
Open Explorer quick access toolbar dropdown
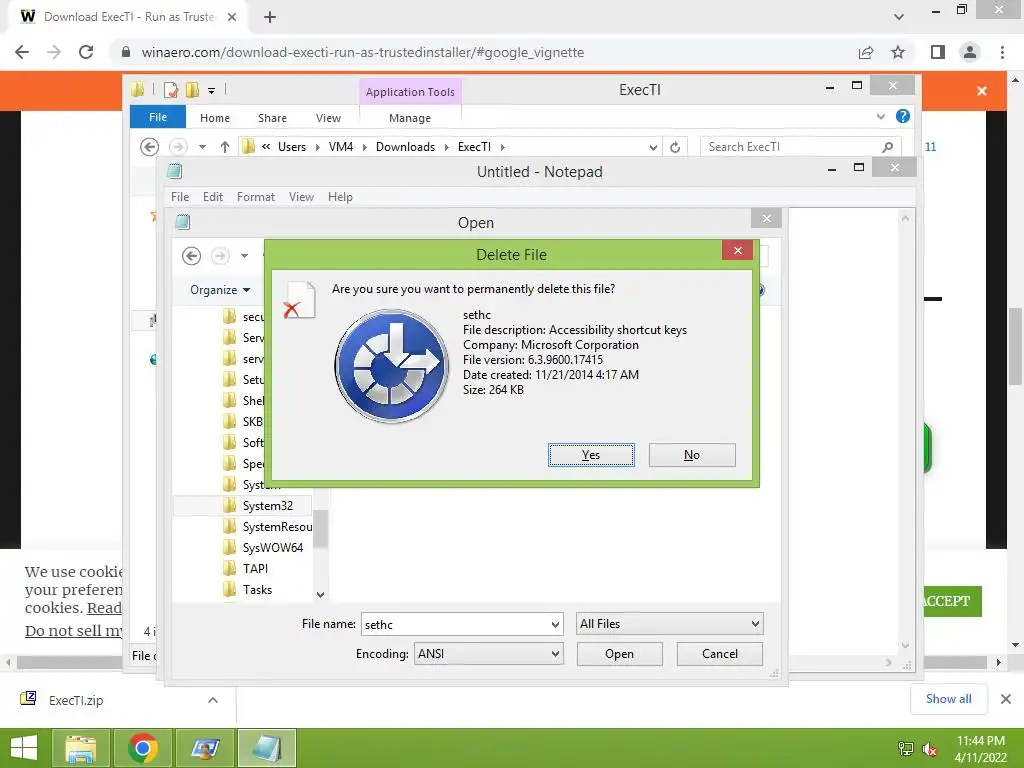pos(212,91)
